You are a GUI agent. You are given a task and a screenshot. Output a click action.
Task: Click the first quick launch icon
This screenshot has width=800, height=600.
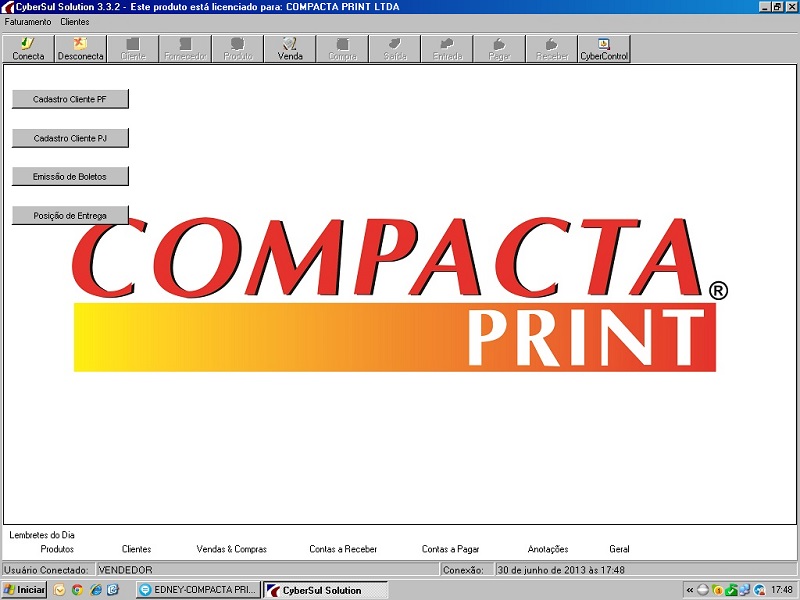tap(59, 590)
